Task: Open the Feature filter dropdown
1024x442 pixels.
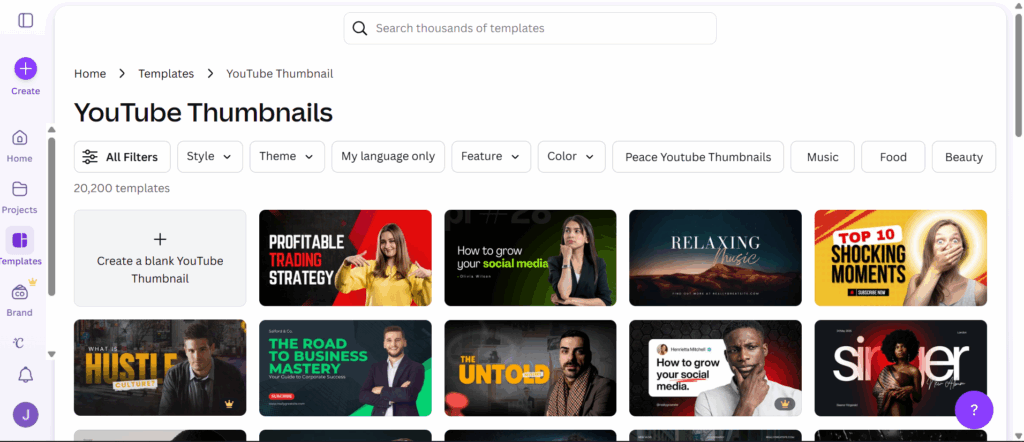Action: [491, 157]
